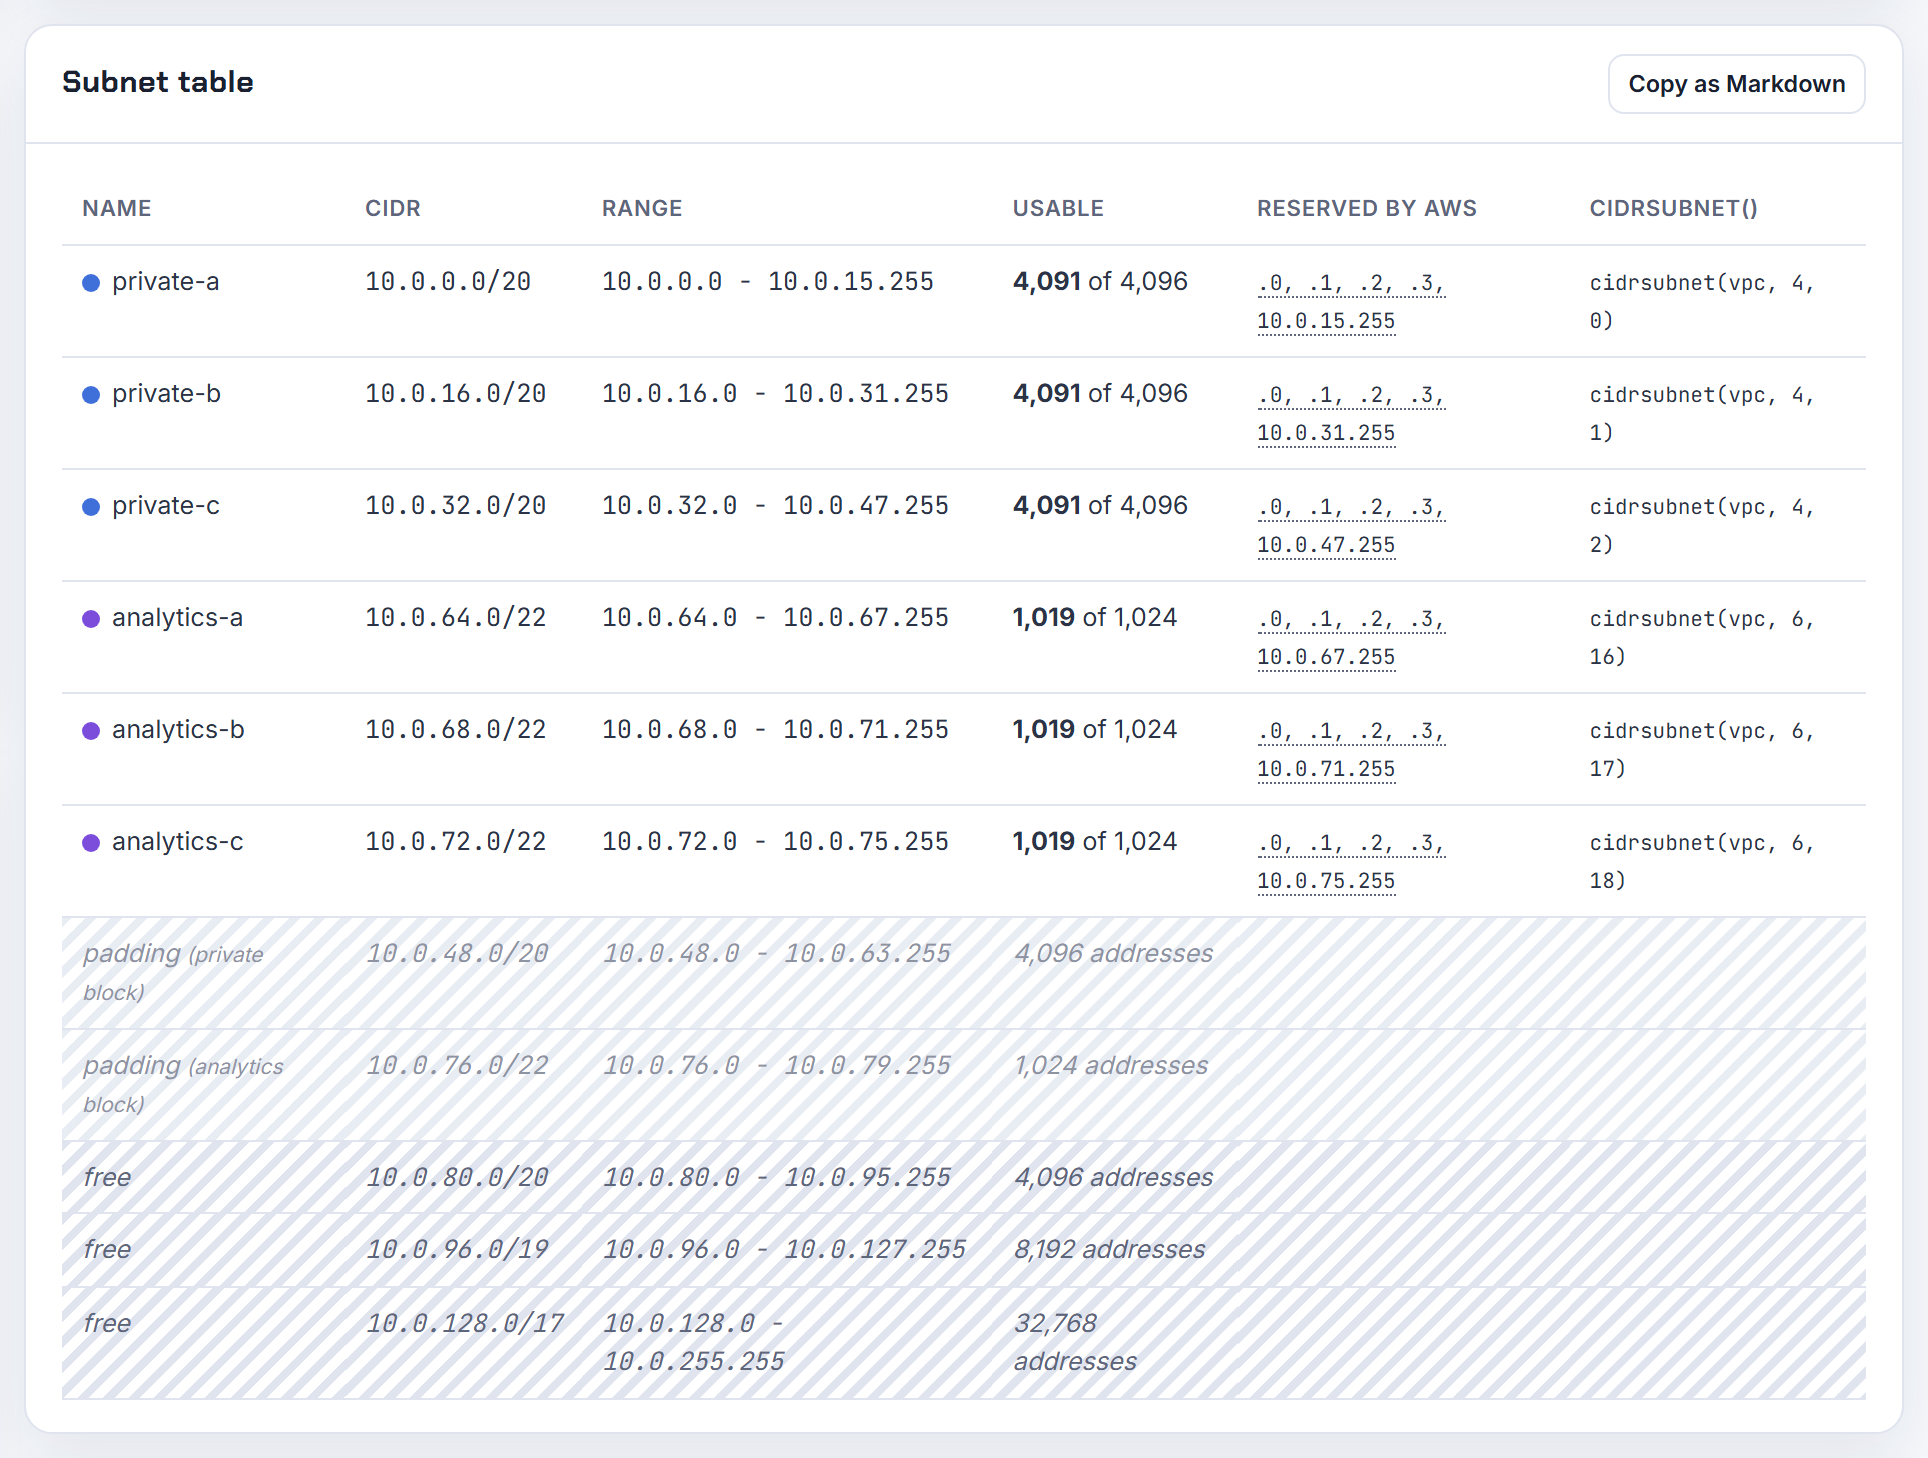The image size is (1928, 1458).
Task: Click the reserved address 10.0.31.255
Action: tap(1326, 433)
